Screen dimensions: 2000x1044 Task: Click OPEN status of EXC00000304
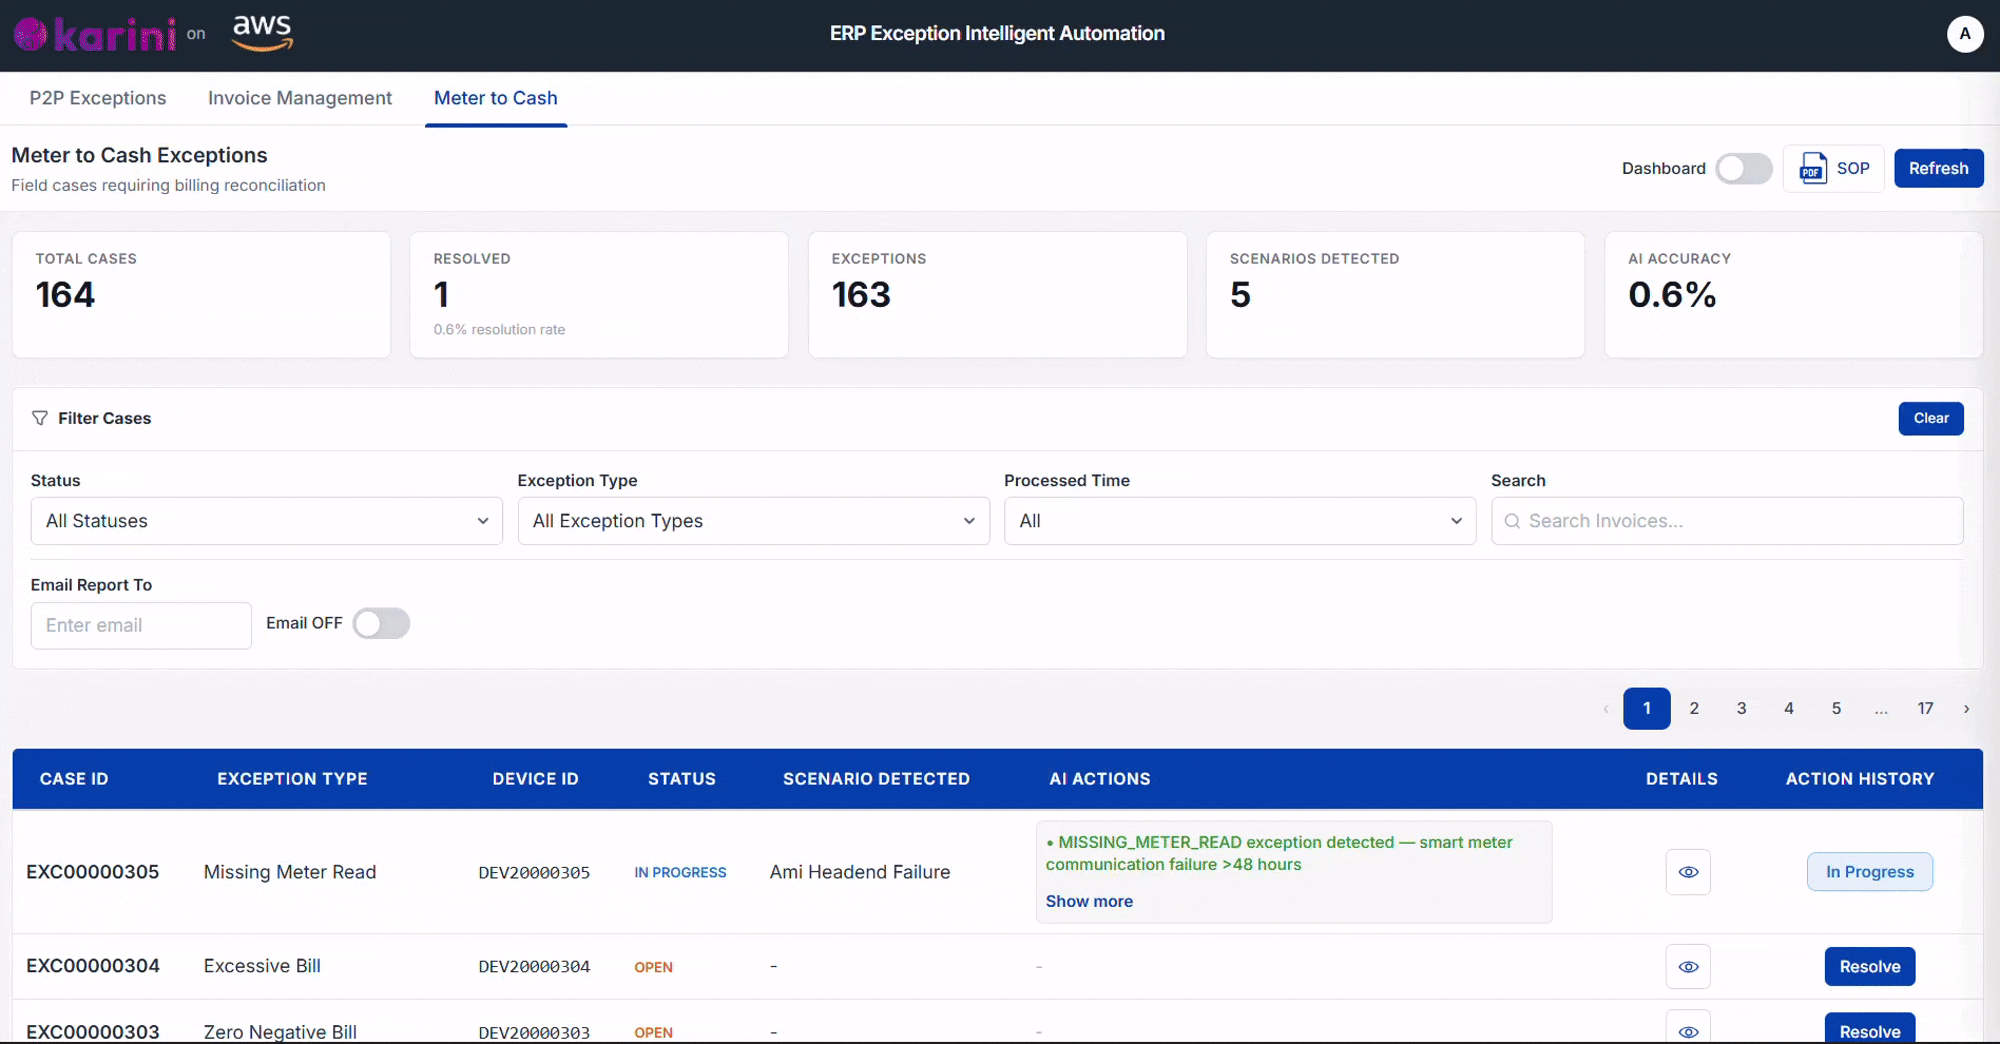pyautogui.click(x=653, y=967)
